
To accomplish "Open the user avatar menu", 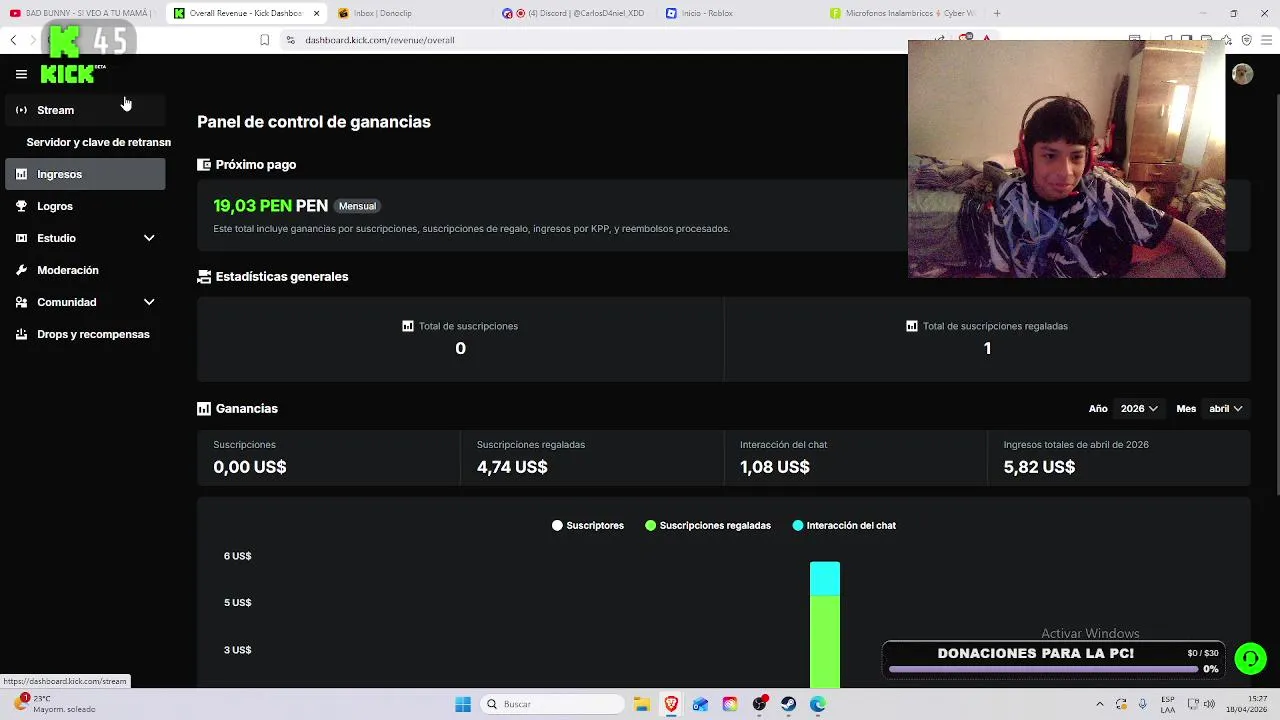I will pyautogui.click(x=1242, y=74).
